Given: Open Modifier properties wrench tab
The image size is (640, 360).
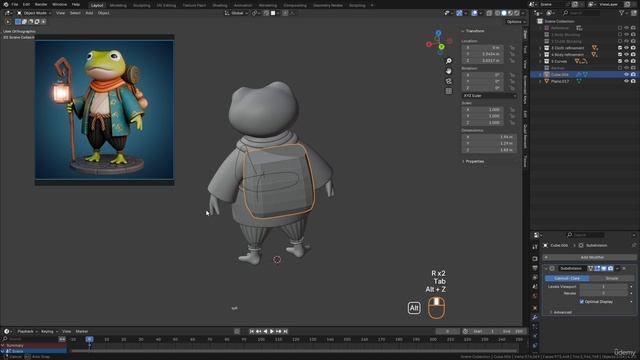Looking at the screenshot, I should tap(535, 317).
